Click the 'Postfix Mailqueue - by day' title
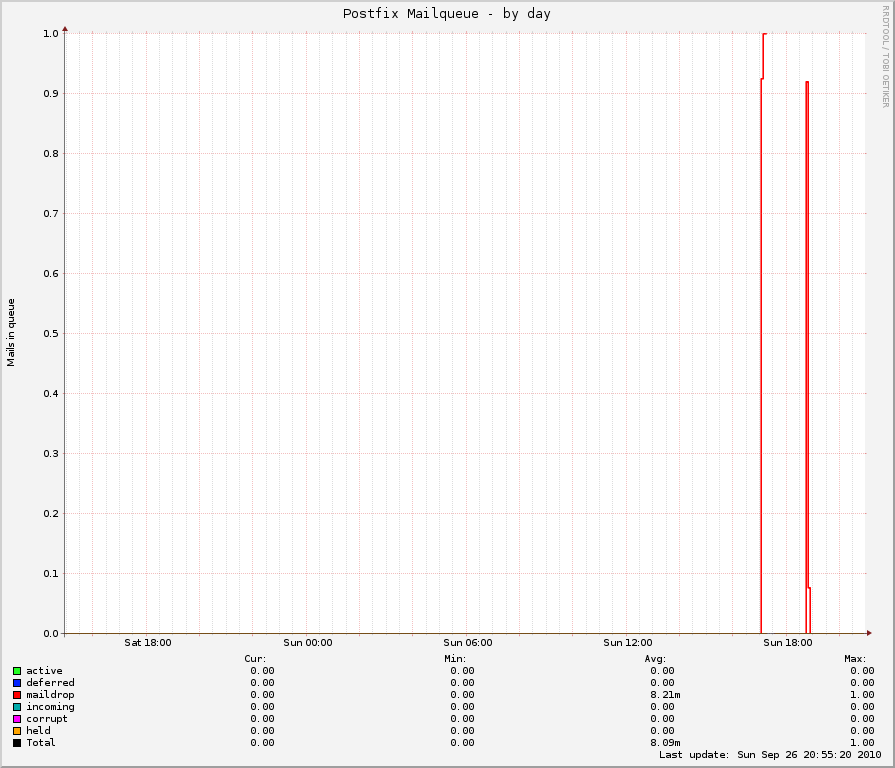The image size is (895, 768). coord(446,14)
